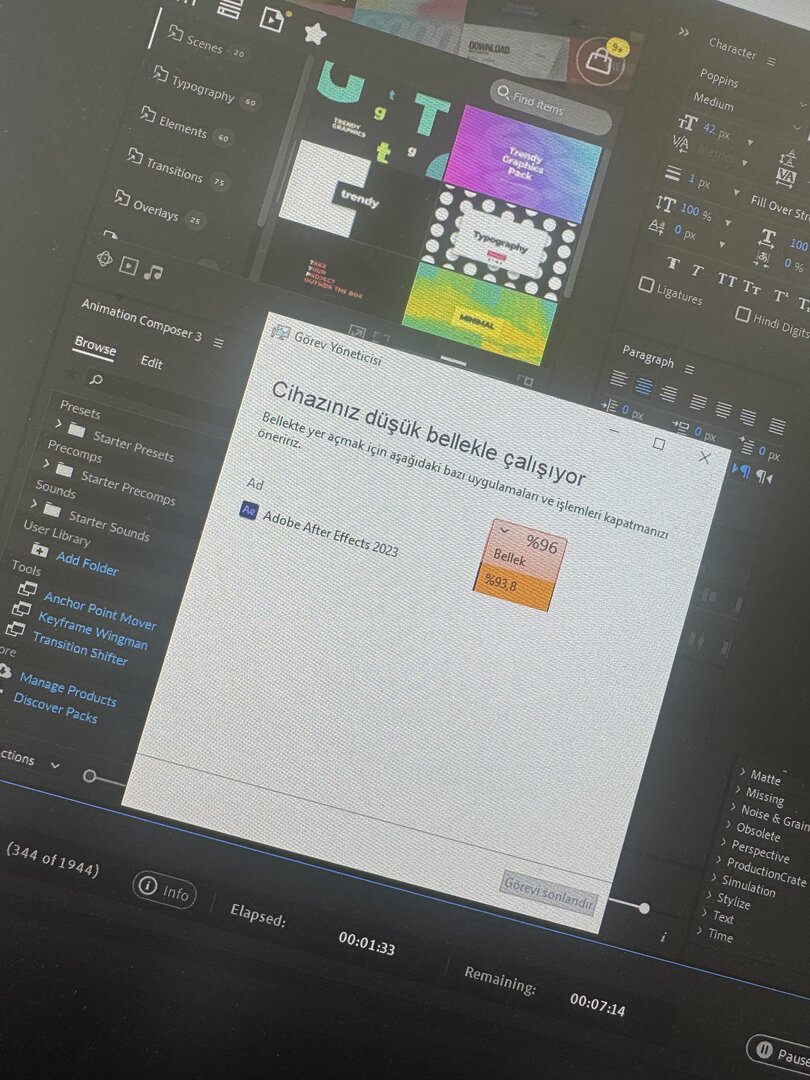This screenshot has height=1080, width=810.
Task: Select the atom-shaped icon below Overlays
Action: 104,259
